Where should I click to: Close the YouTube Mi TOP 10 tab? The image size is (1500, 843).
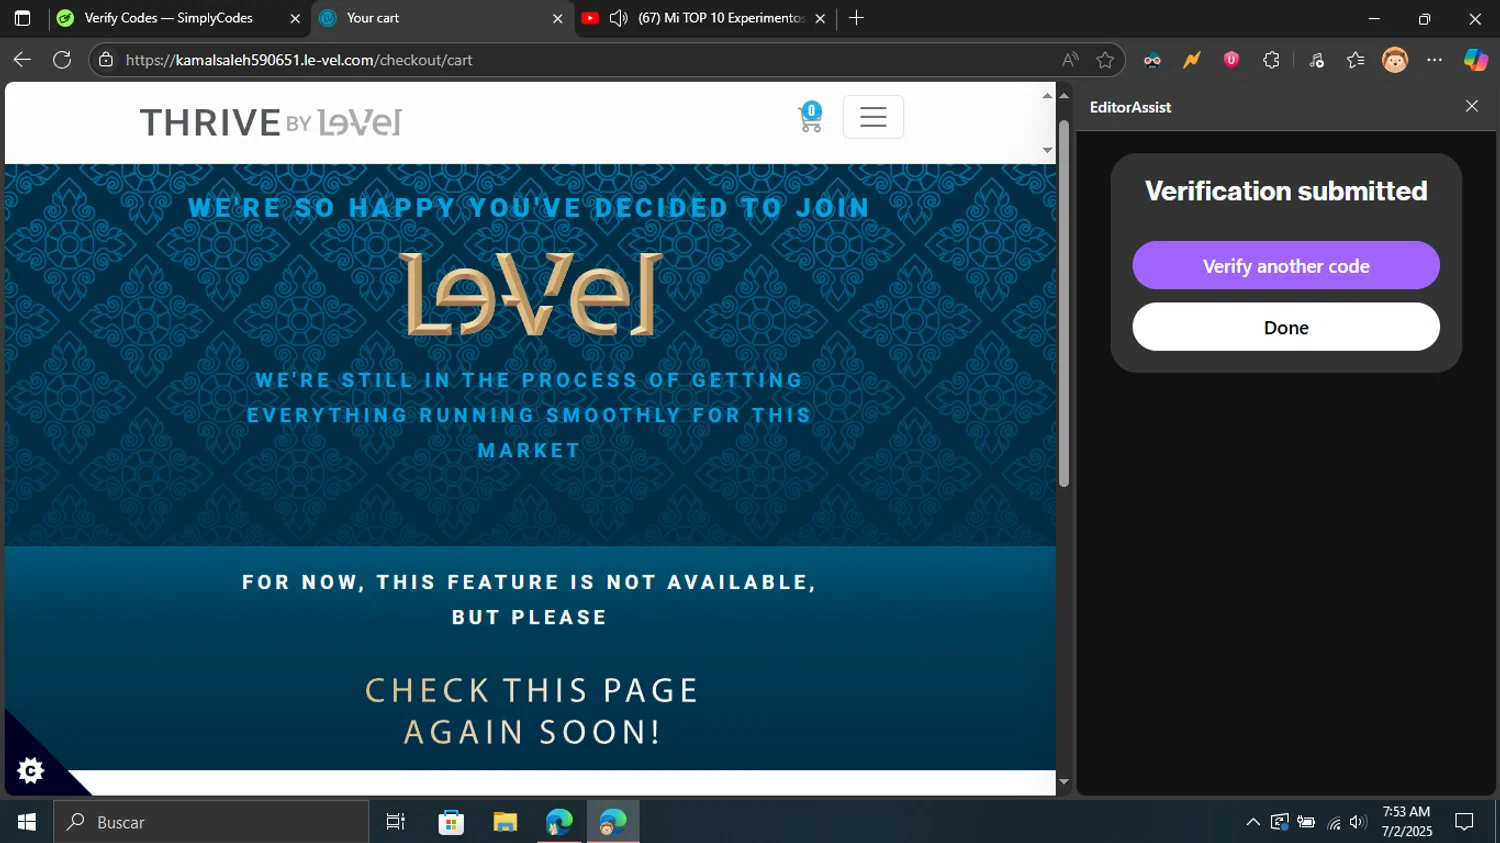820,18
